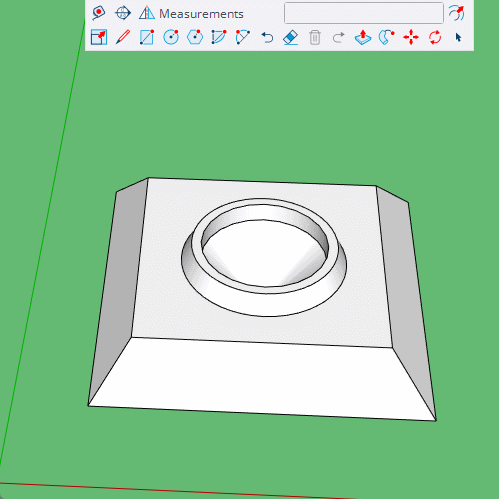Select the red Pencil line tool

[123, 37]
